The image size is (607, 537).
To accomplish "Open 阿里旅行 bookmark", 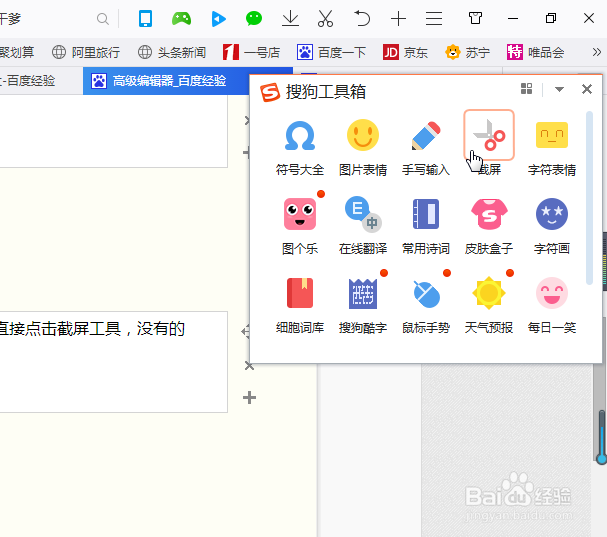I will (x=86, y=52).
